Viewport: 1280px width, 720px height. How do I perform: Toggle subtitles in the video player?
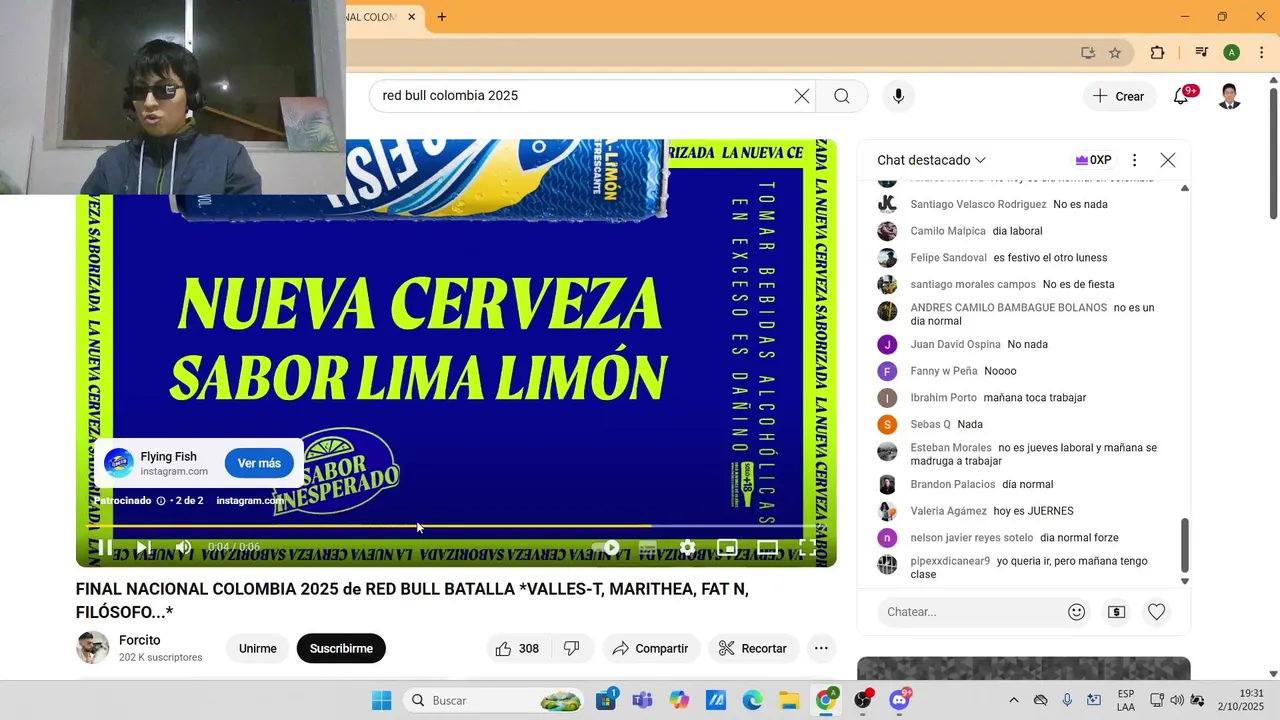[x=647, y=547]
